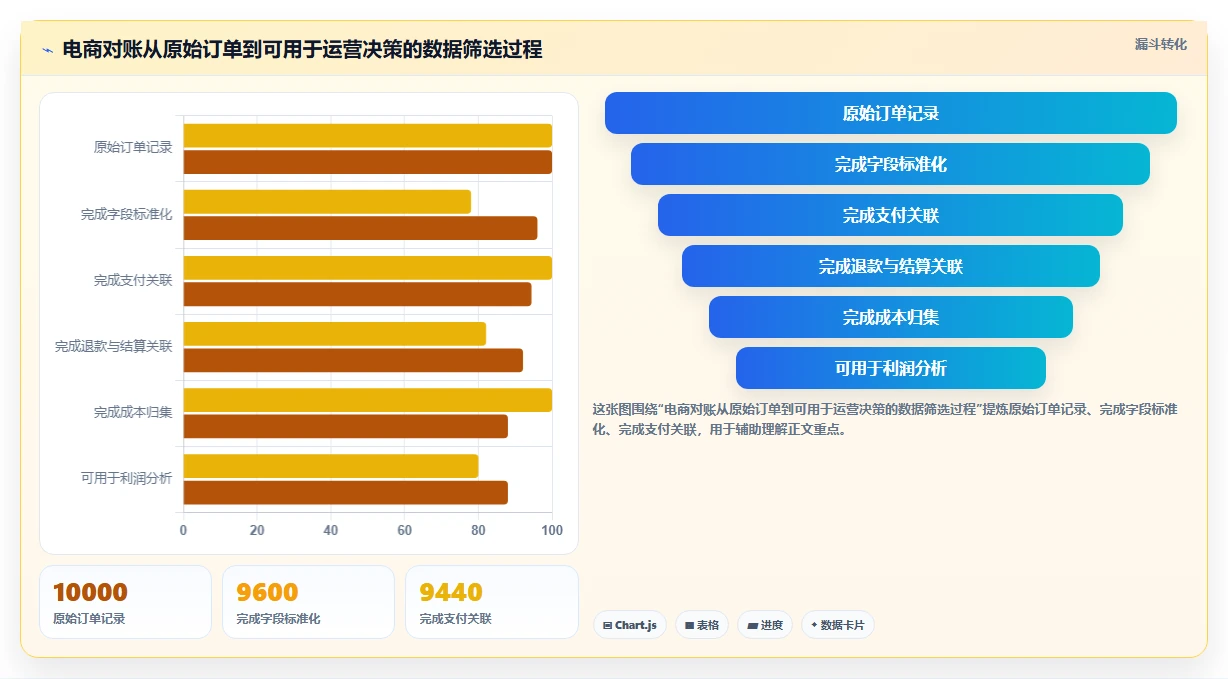The height and width of the screenshot is (679, 1228).
Task: Click the yellow bar for 完成支付关联
Action: pyautogui.click(x=367, y=268)
